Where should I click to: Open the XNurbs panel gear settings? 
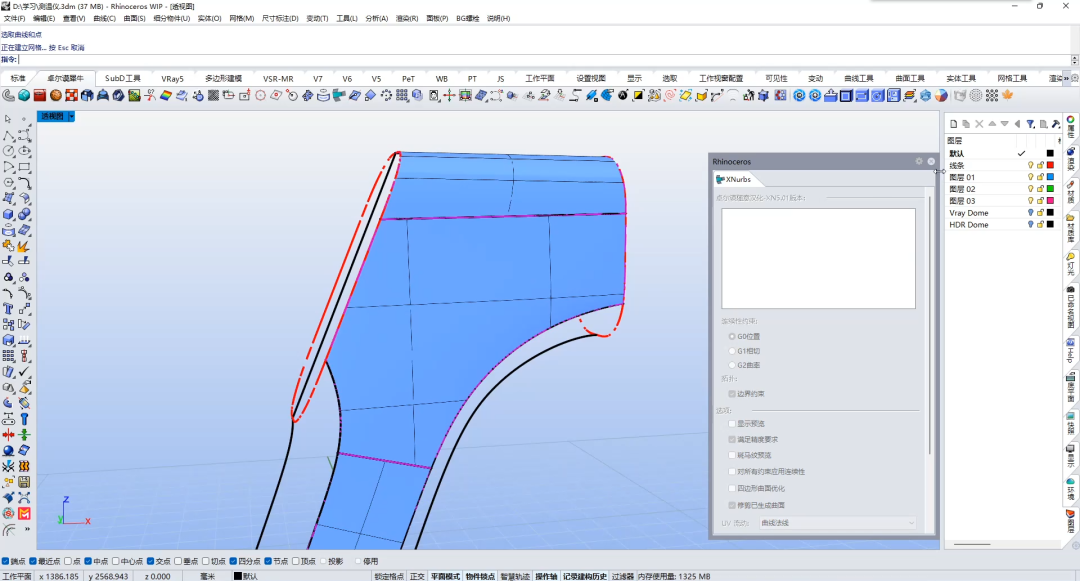tap(919, 161)
